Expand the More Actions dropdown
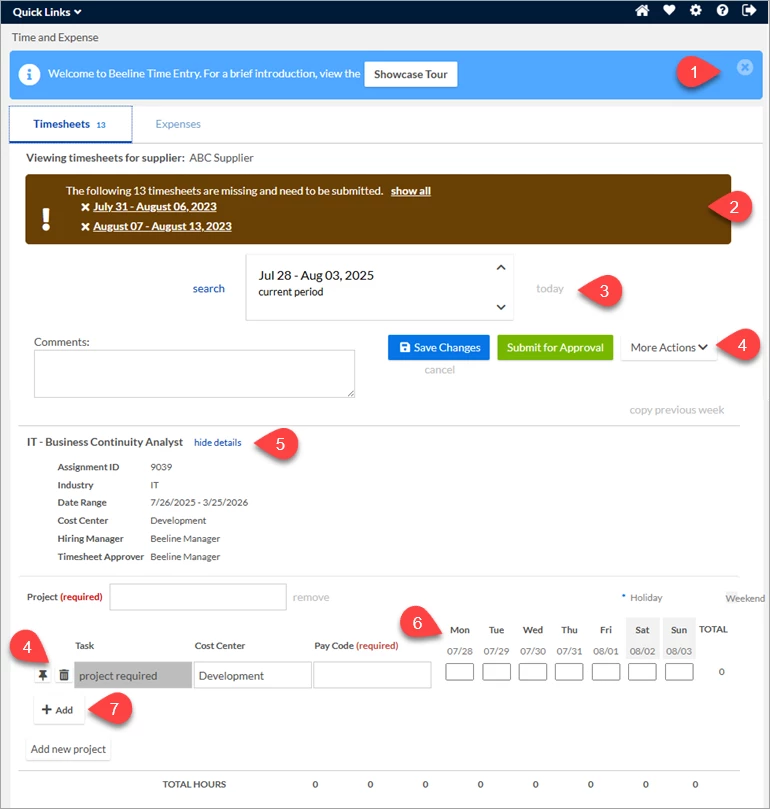Screen dimensions: 770x809 pos(669,347)
